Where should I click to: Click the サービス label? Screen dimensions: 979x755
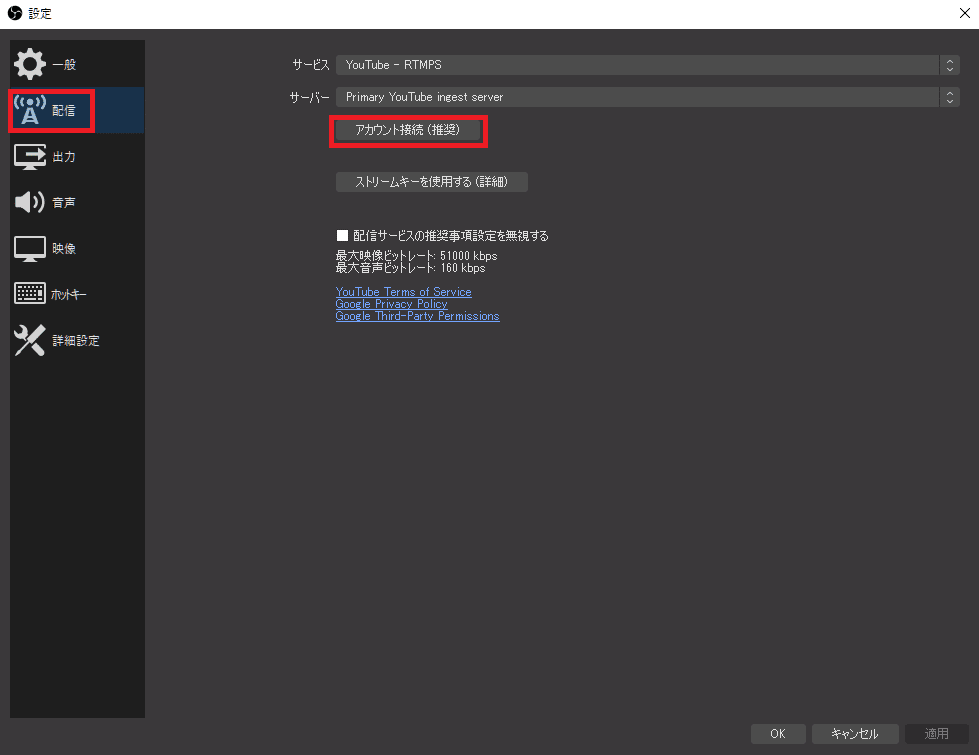point(311,65)
